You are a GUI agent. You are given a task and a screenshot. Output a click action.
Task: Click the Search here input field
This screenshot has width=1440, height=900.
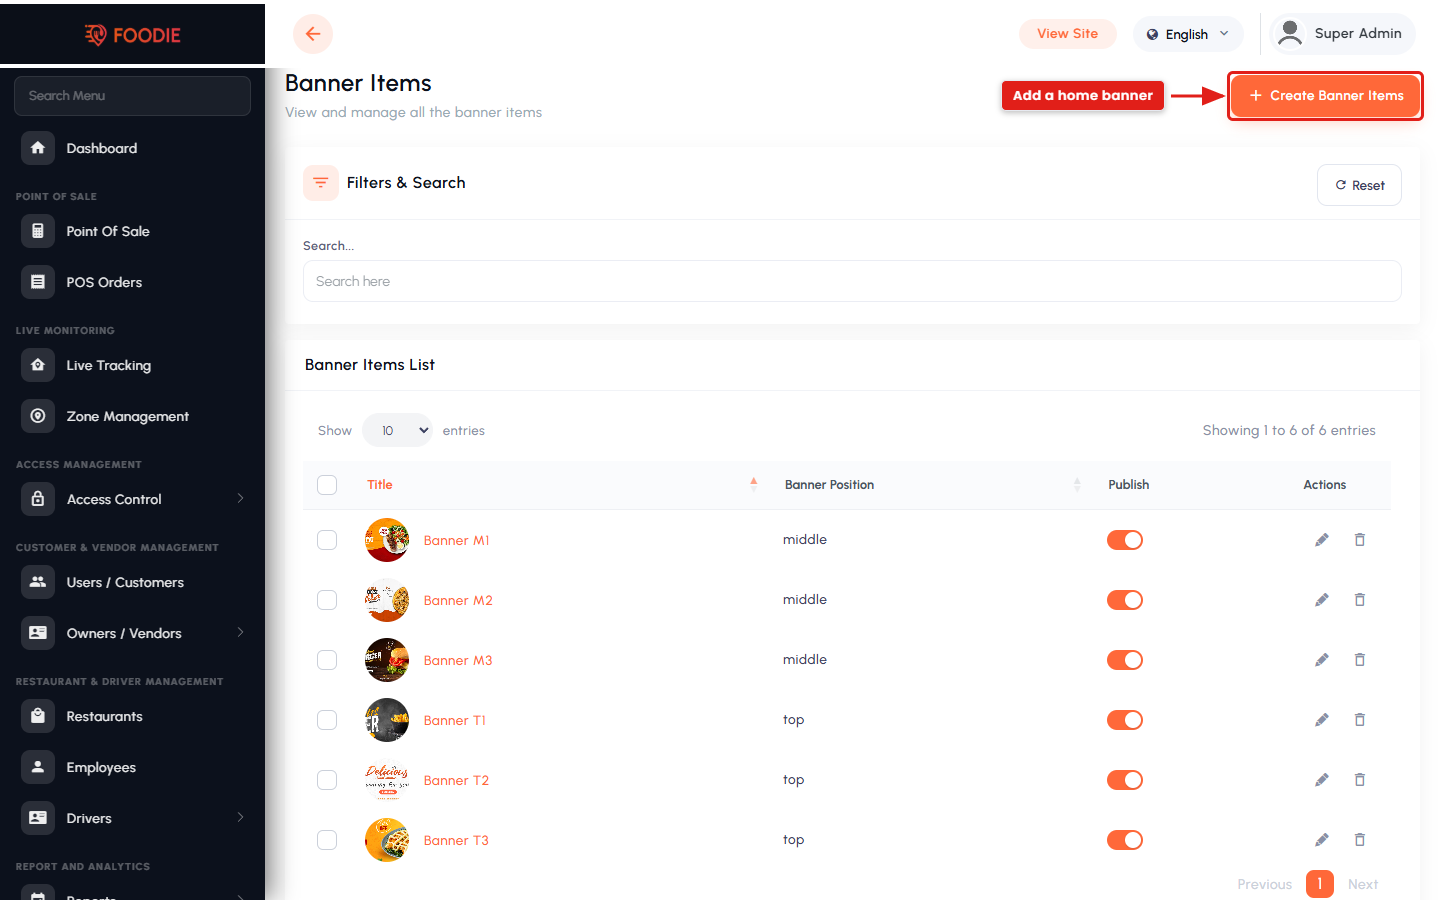click(852, 281)
